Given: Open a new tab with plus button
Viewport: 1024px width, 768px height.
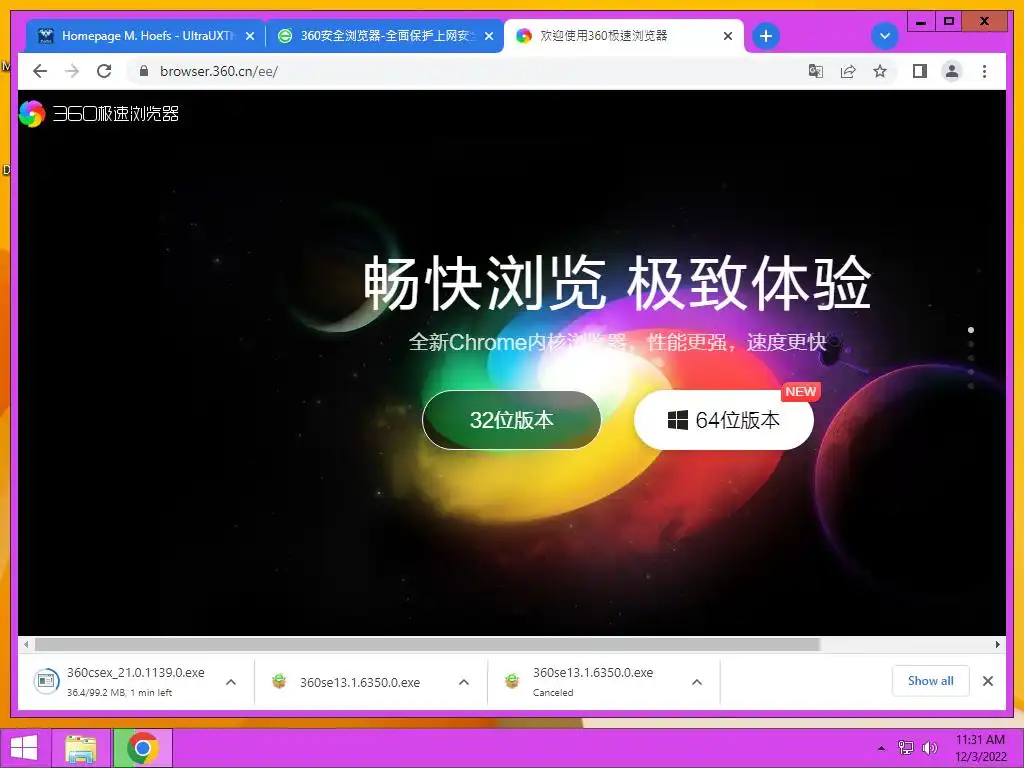Looking at the screenshot, I should (x=766, y=36).
